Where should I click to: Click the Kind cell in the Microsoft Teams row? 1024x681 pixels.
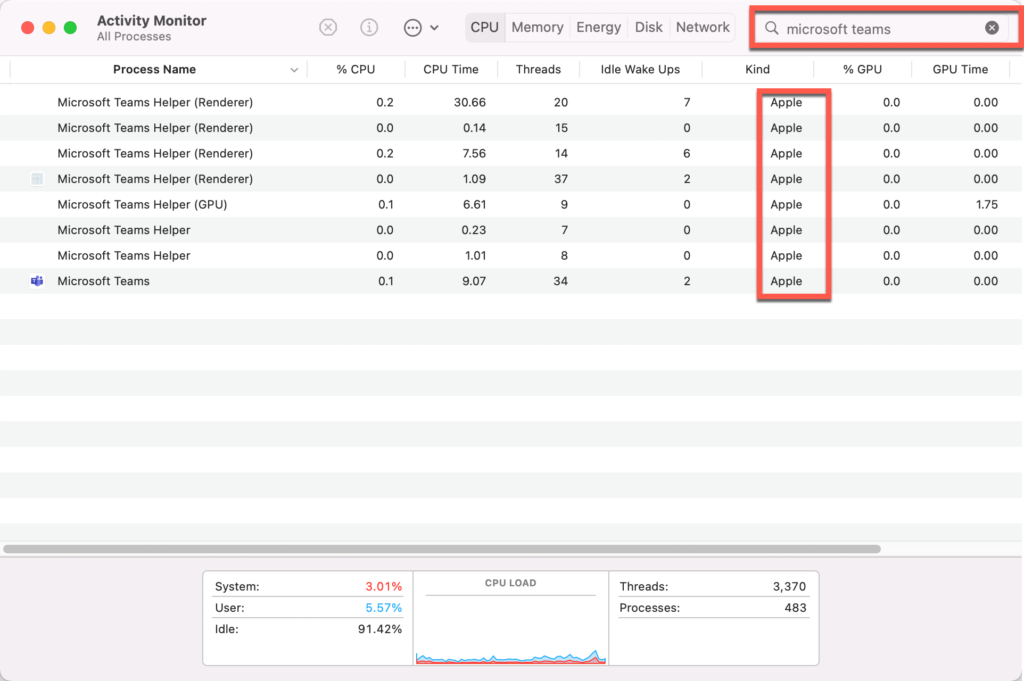point(786,281)
